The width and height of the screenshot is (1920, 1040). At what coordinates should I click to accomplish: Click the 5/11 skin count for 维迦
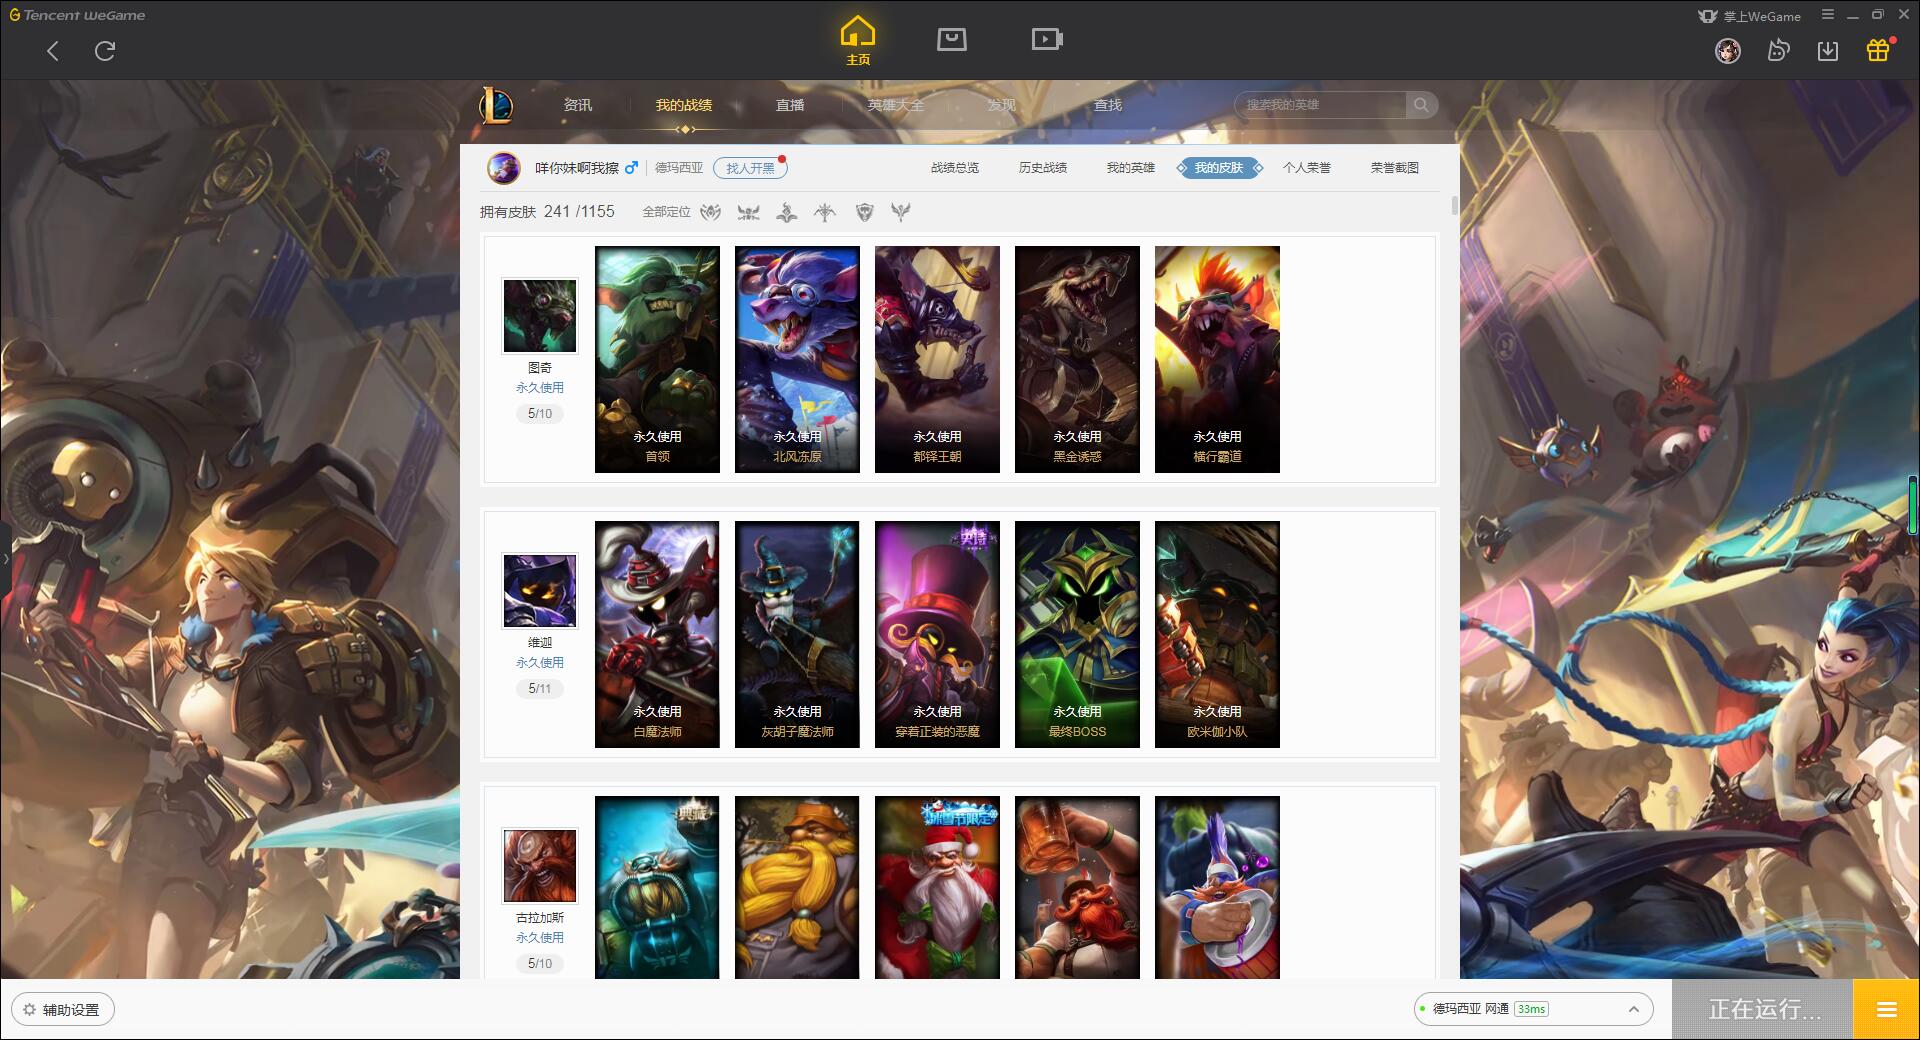540,689
